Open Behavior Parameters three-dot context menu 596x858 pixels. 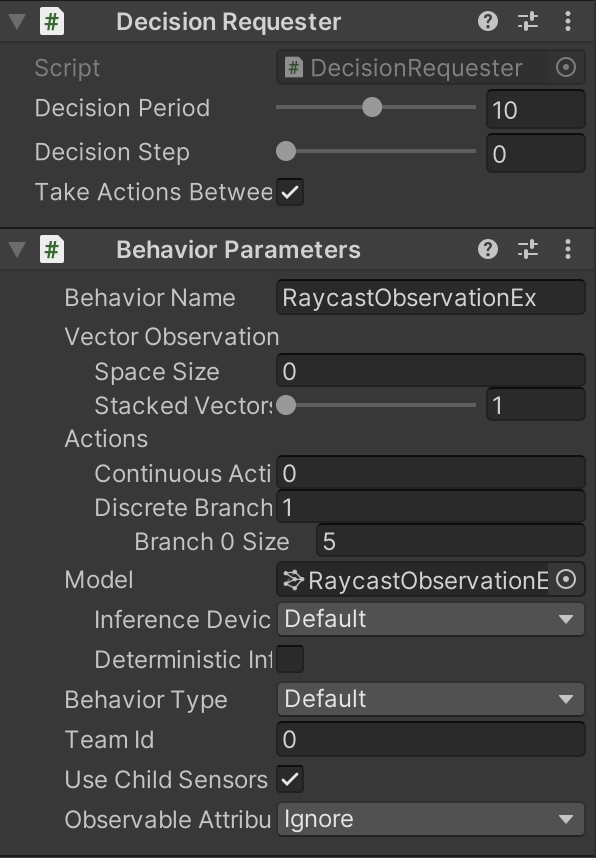[568, 250]
